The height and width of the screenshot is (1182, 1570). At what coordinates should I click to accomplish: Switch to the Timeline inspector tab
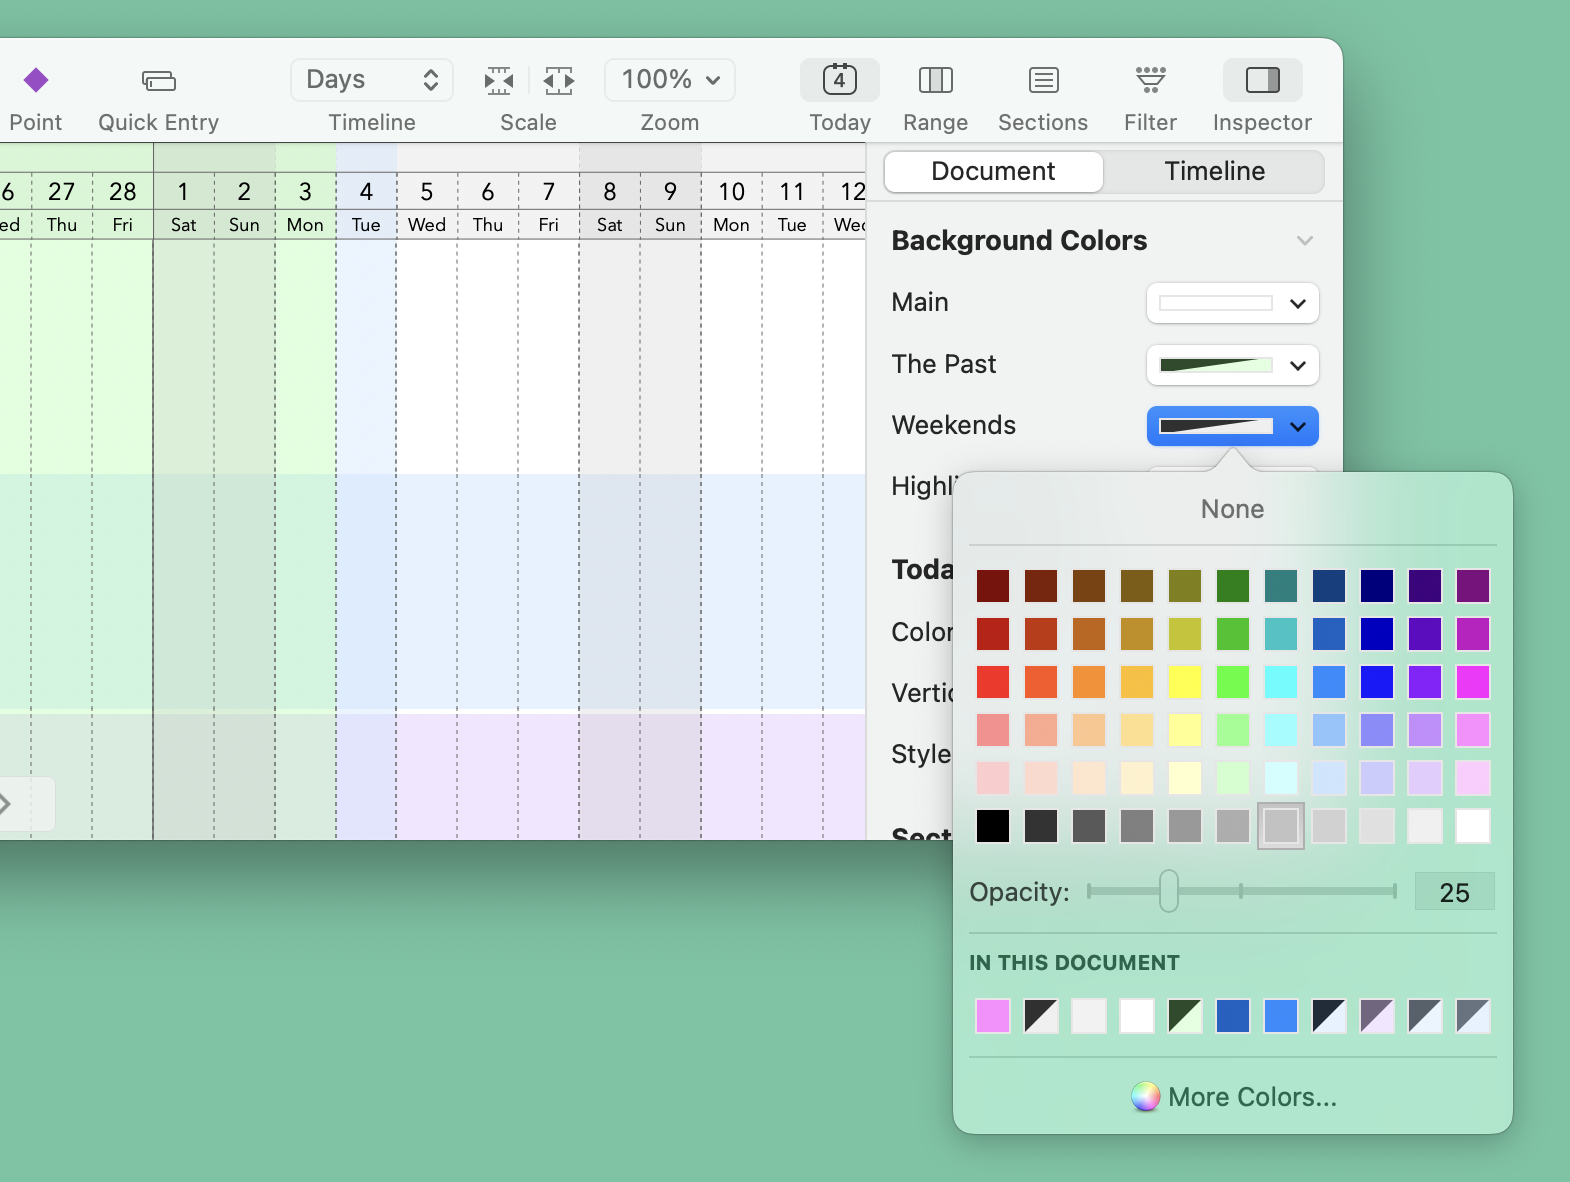pyautogui.click(x=1214, y=172)
